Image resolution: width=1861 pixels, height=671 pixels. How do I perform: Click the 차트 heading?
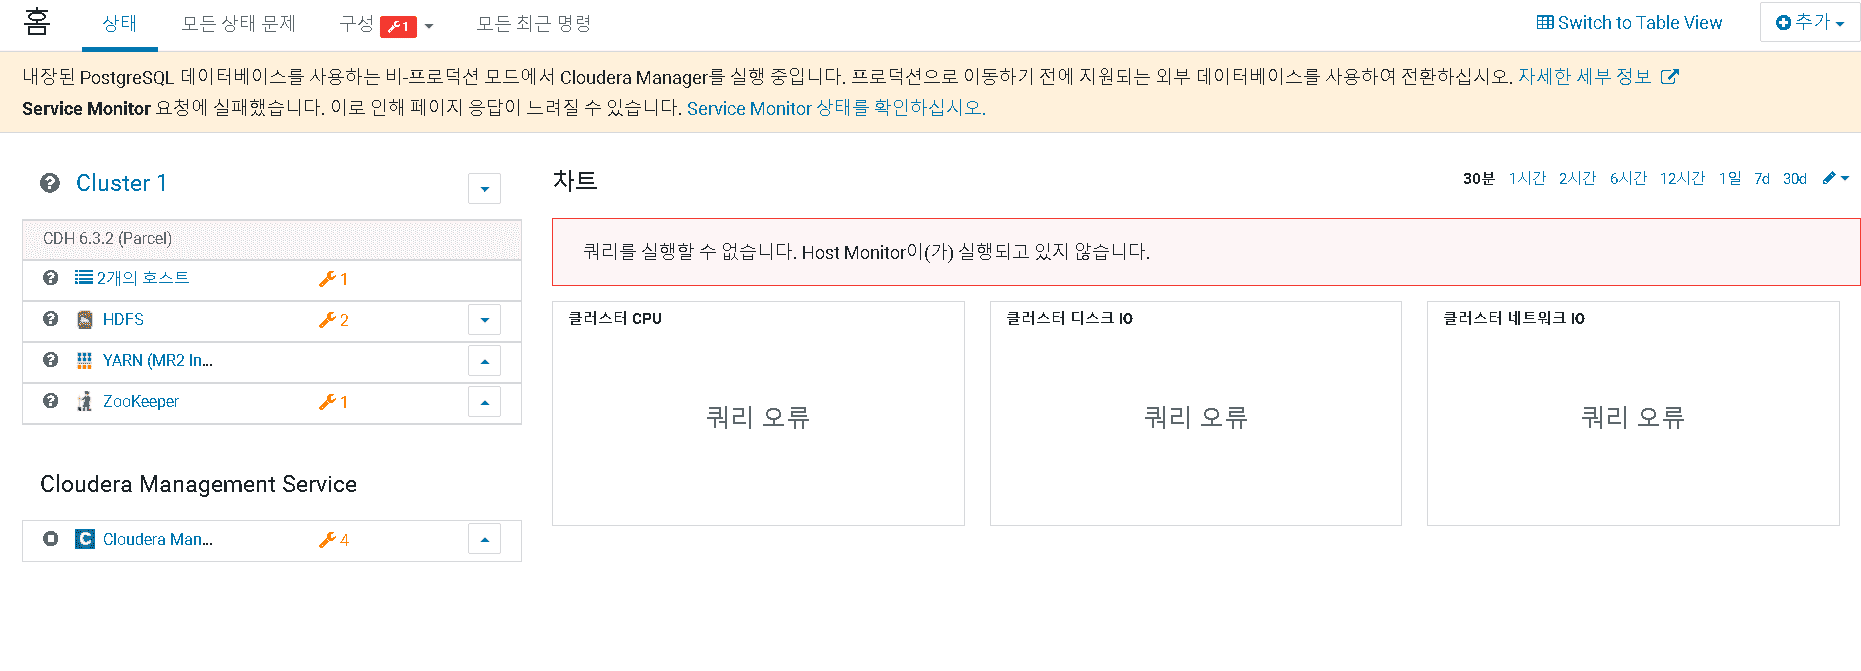coord(575,181)
